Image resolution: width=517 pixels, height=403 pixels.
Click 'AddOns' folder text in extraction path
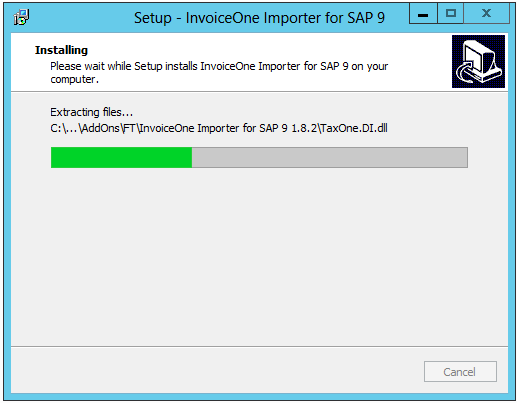(x=100, y=128)
